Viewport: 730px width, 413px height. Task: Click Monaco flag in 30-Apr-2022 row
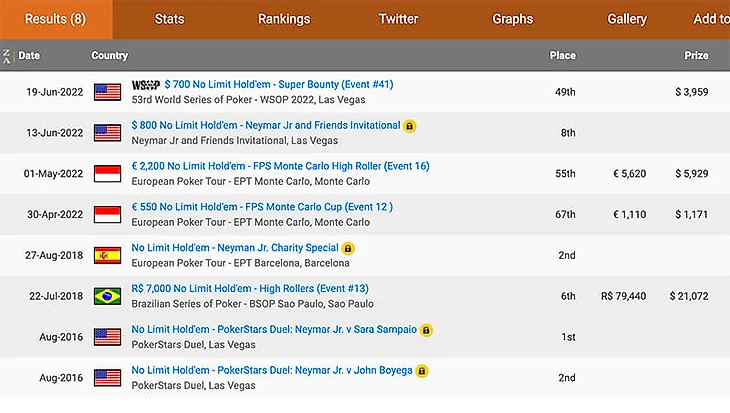[x=108, y=215]
